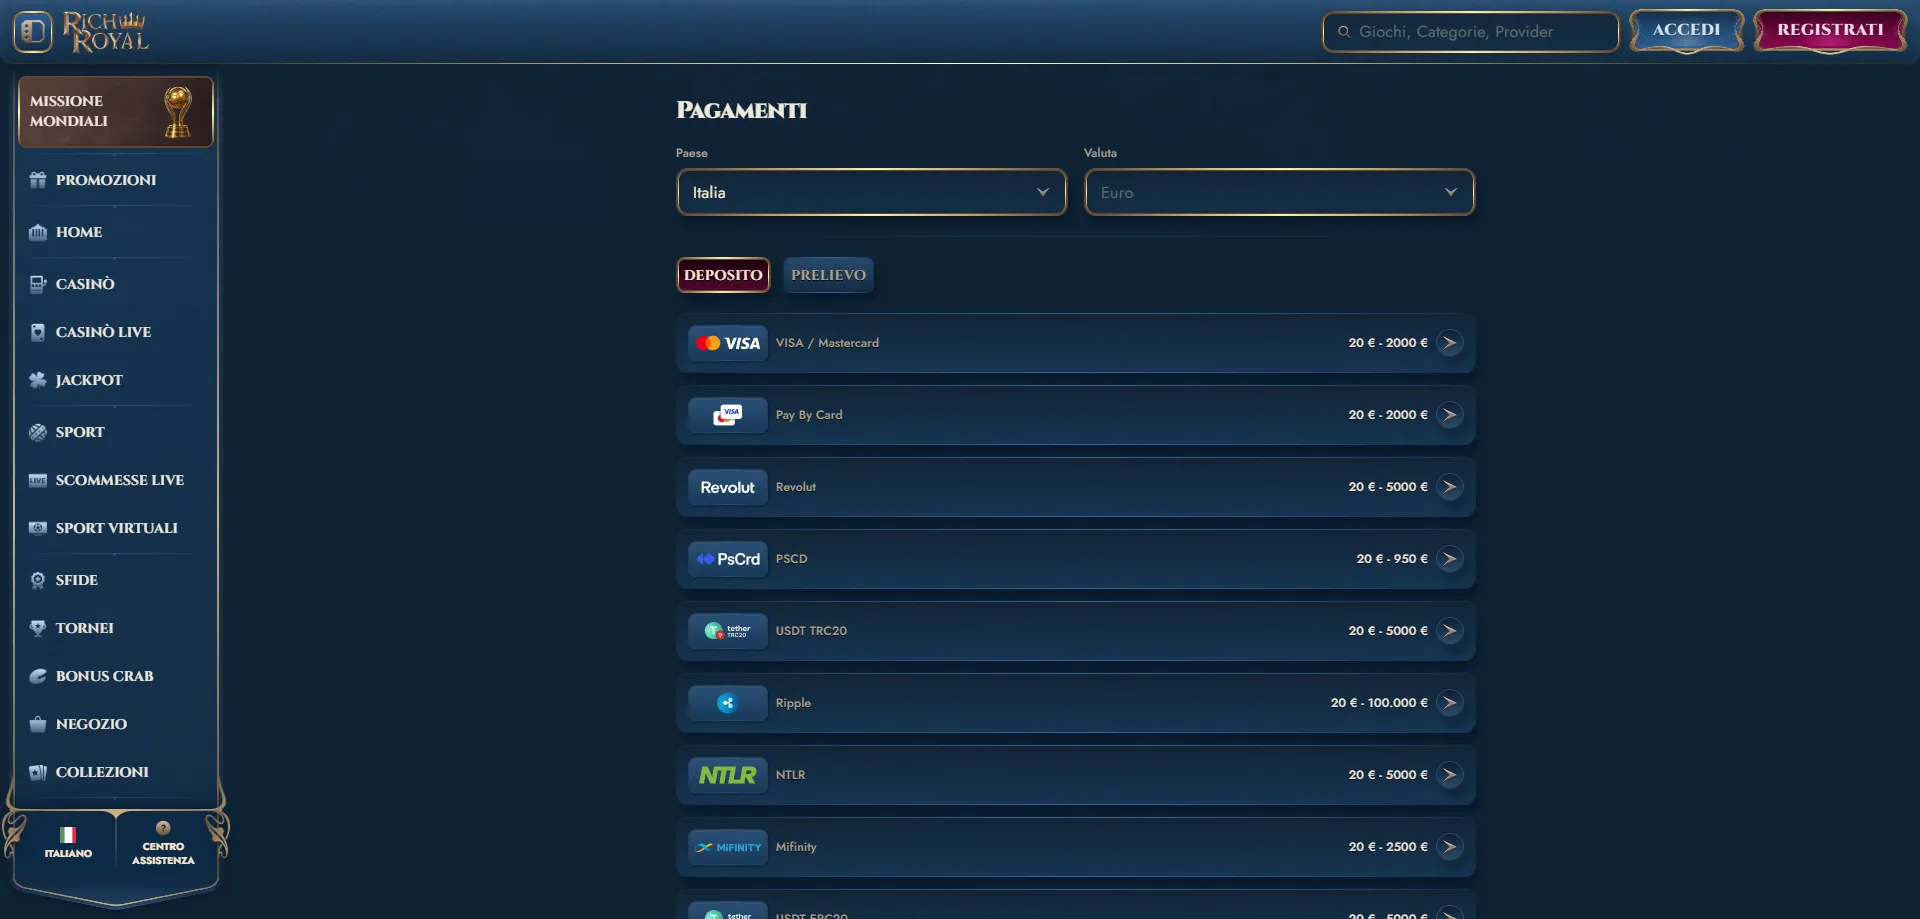The image size is (1920, 919).
Task: Click the search magnifier icon
Action: 1344,32
